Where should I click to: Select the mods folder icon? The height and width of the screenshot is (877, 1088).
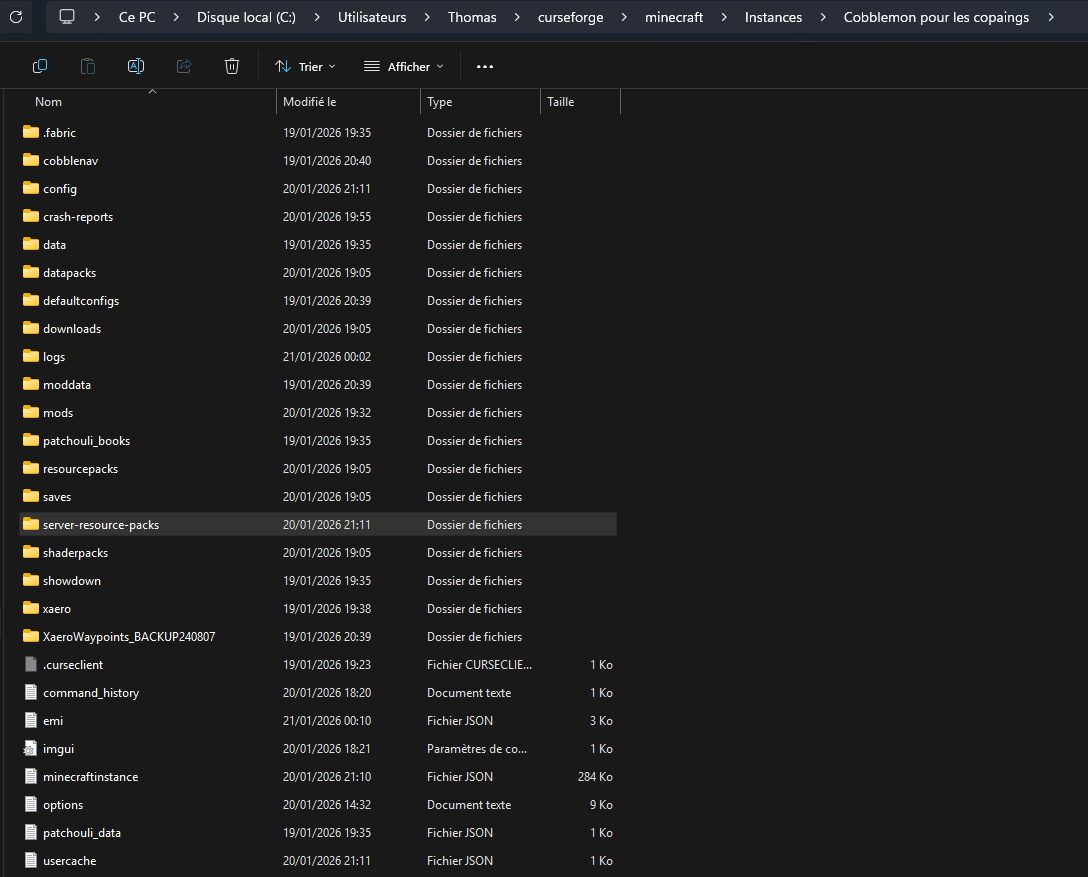pyautogui.click(x=31, y=412)
